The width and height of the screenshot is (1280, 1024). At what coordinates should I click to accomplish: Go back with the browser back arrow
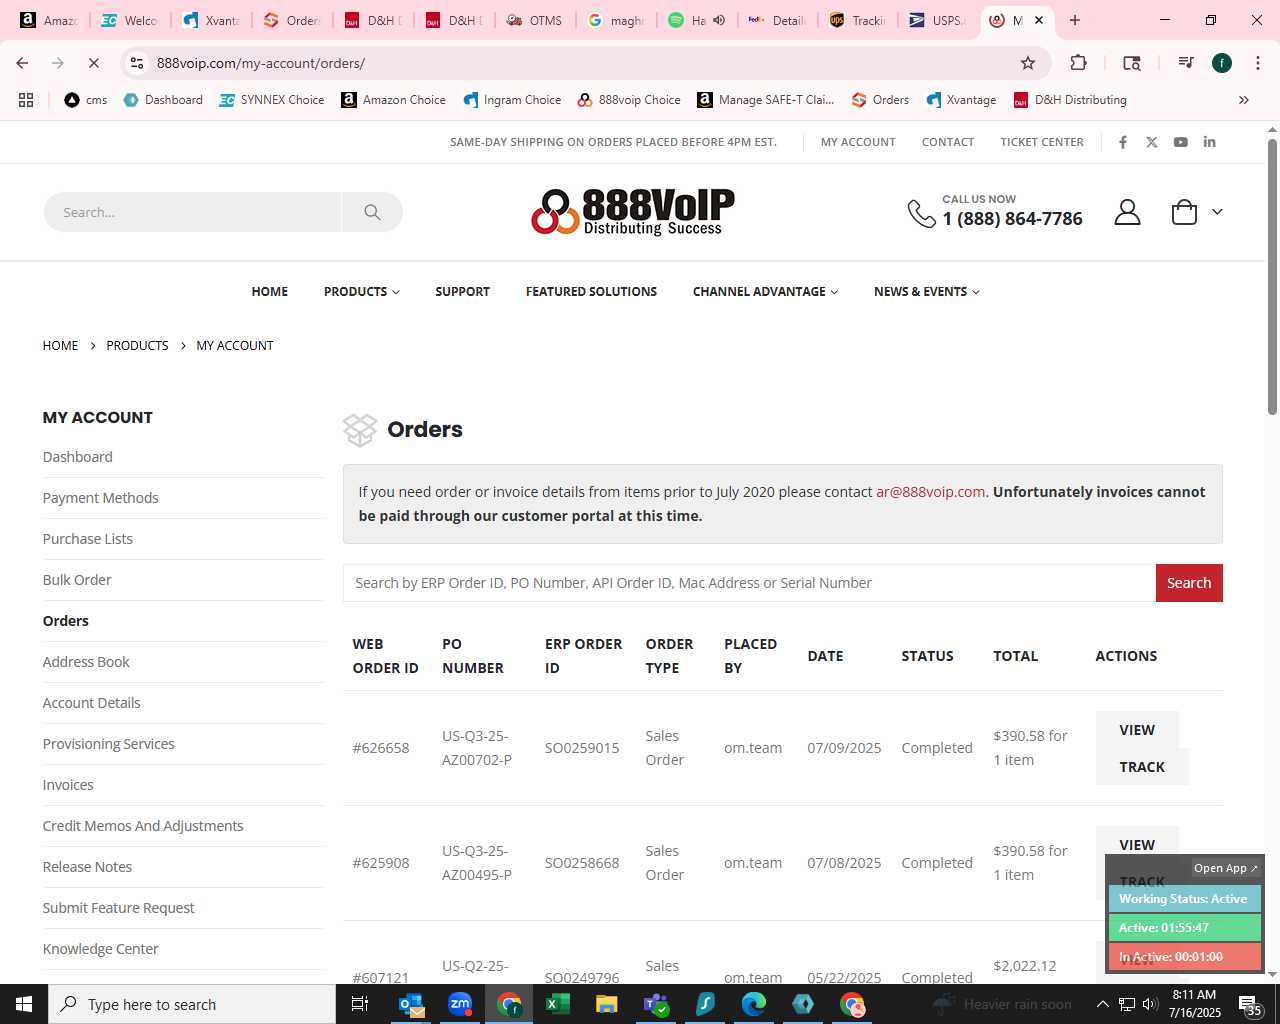pyautogui.click(x=22, y=63)
